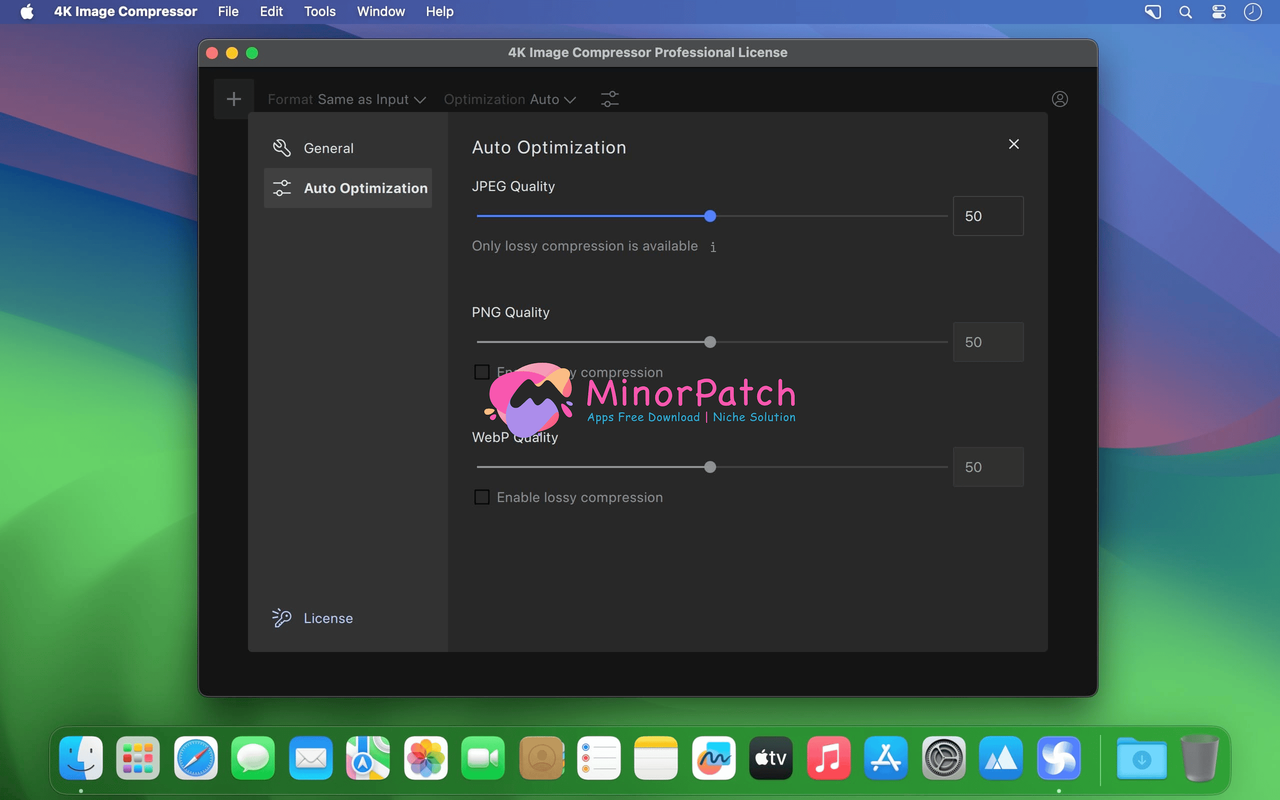Click the WebP Quality slider handle
1280x800 pixels.
pyautogui.click(x=710, y=467)
